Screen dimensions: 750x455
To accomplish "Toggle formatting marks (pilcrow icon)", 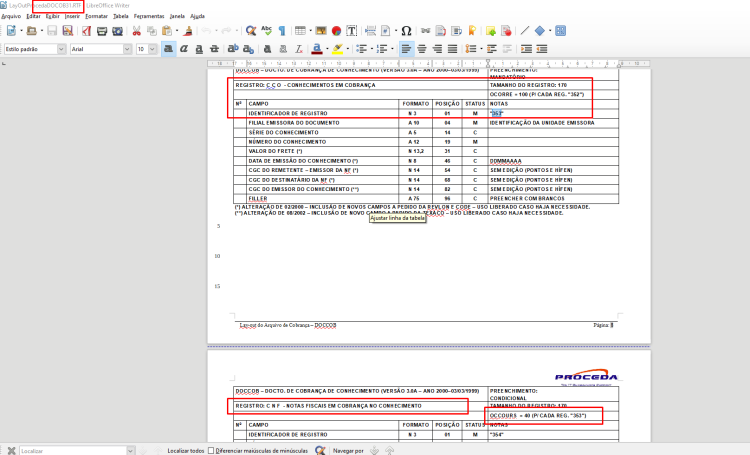I will [282, 31].
